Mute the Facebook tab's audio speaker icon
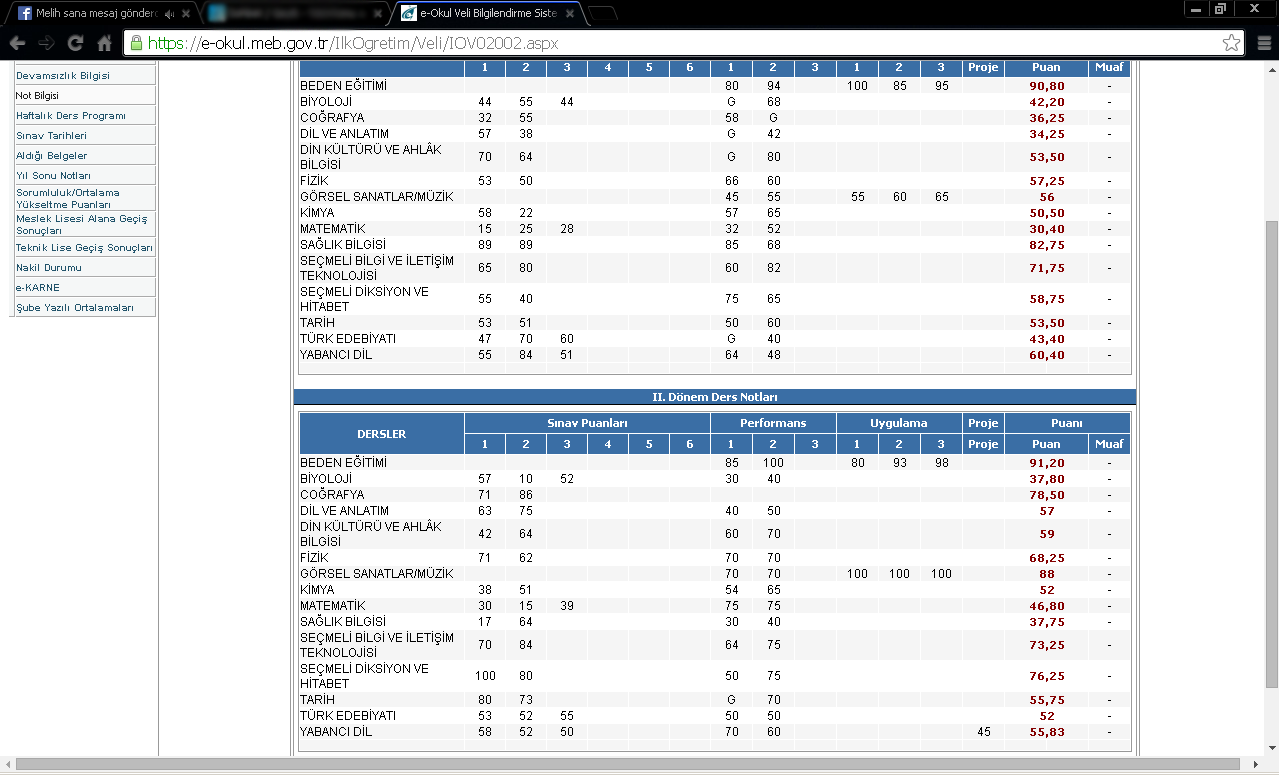 pos(169,14)
